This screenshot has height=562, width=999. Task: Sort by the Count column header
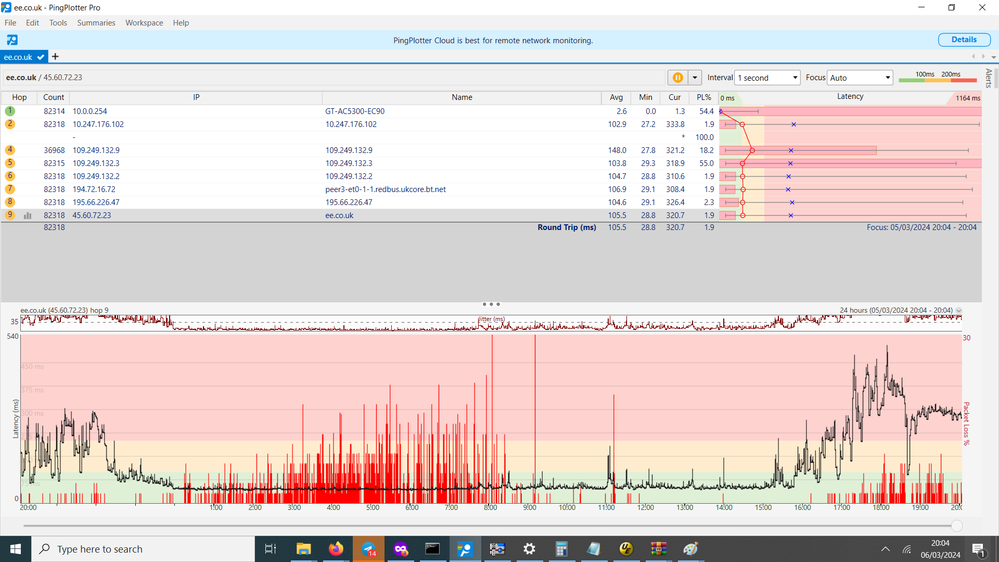point(54,97)
